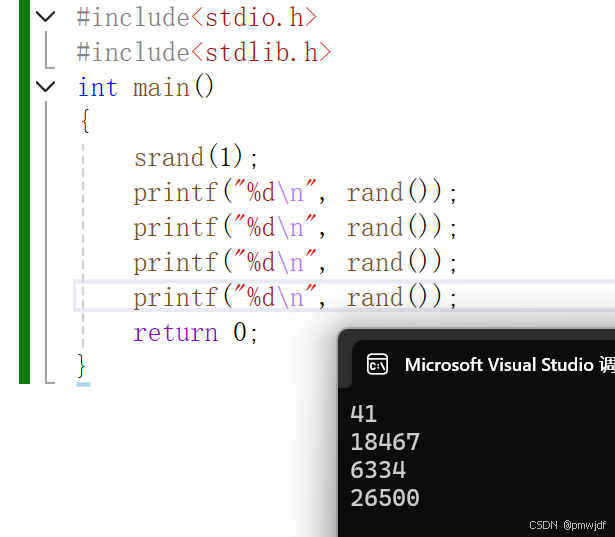Click the return 0; statement

(195, 332)
